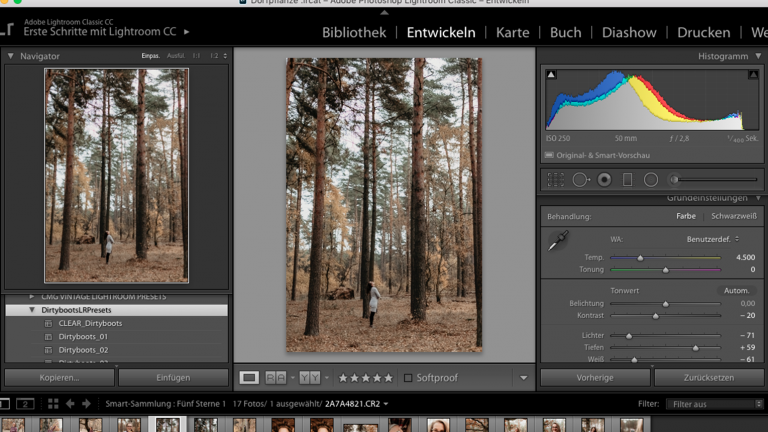Click the Original- & Smart-Vorschau icon
This screenshot has width=768, height=432.
click(x=549, y=155)
